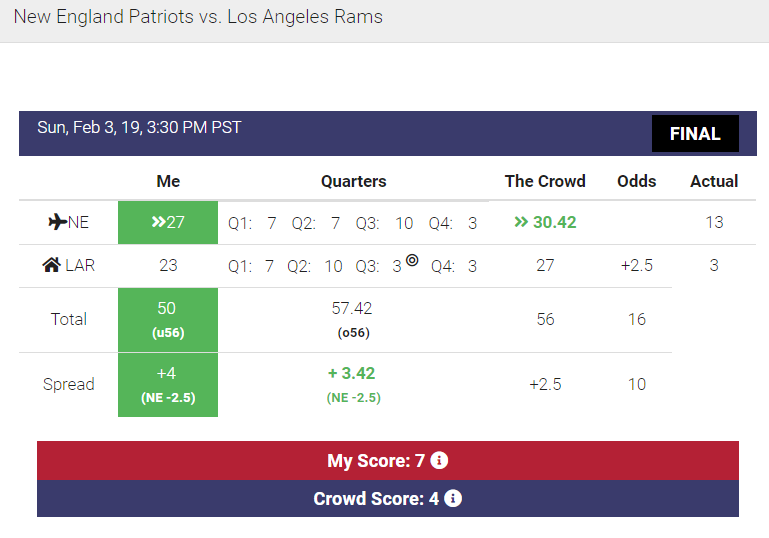Click the double-chevron icon in green 27 cell
Image resolution: width=769 pixels, height=538 pixels.
point(158,222)
